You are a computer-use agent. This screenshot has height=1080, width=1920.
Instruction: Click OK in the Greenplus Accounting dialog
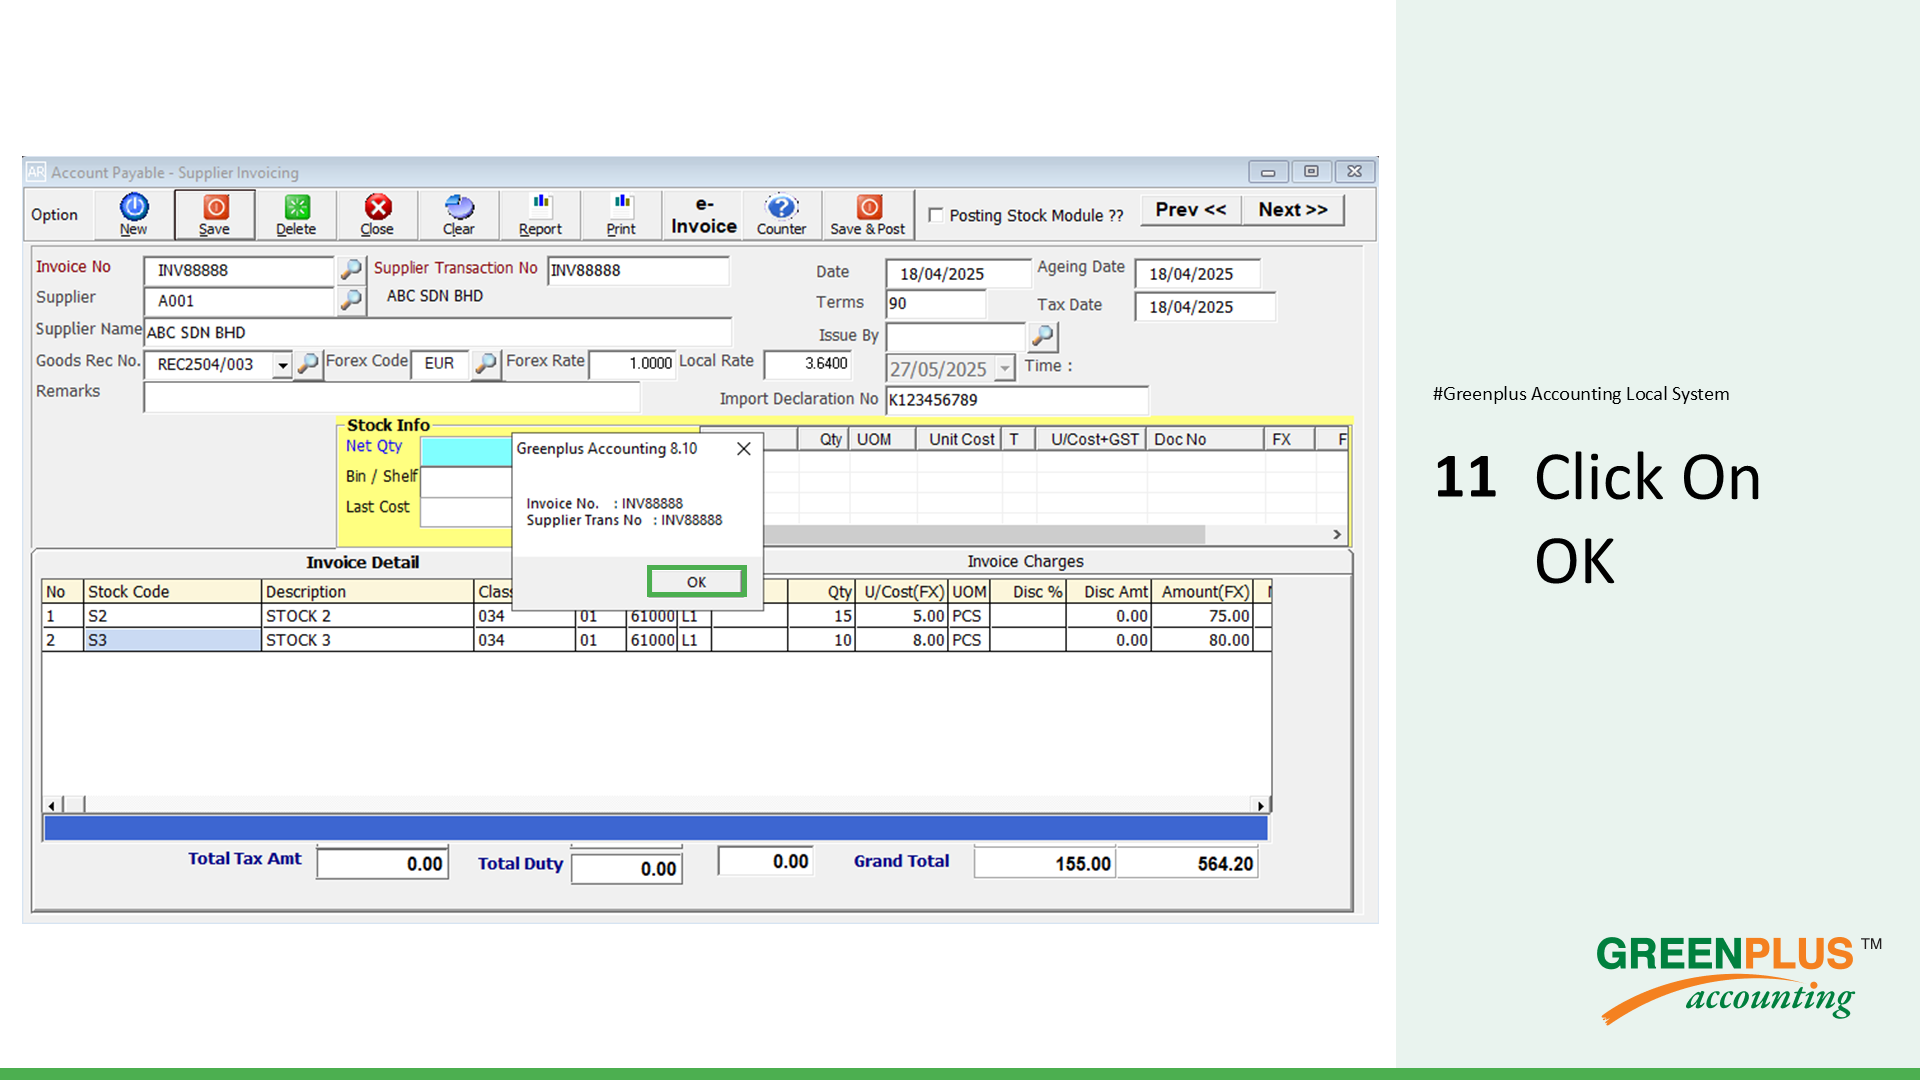coord(696,581)
